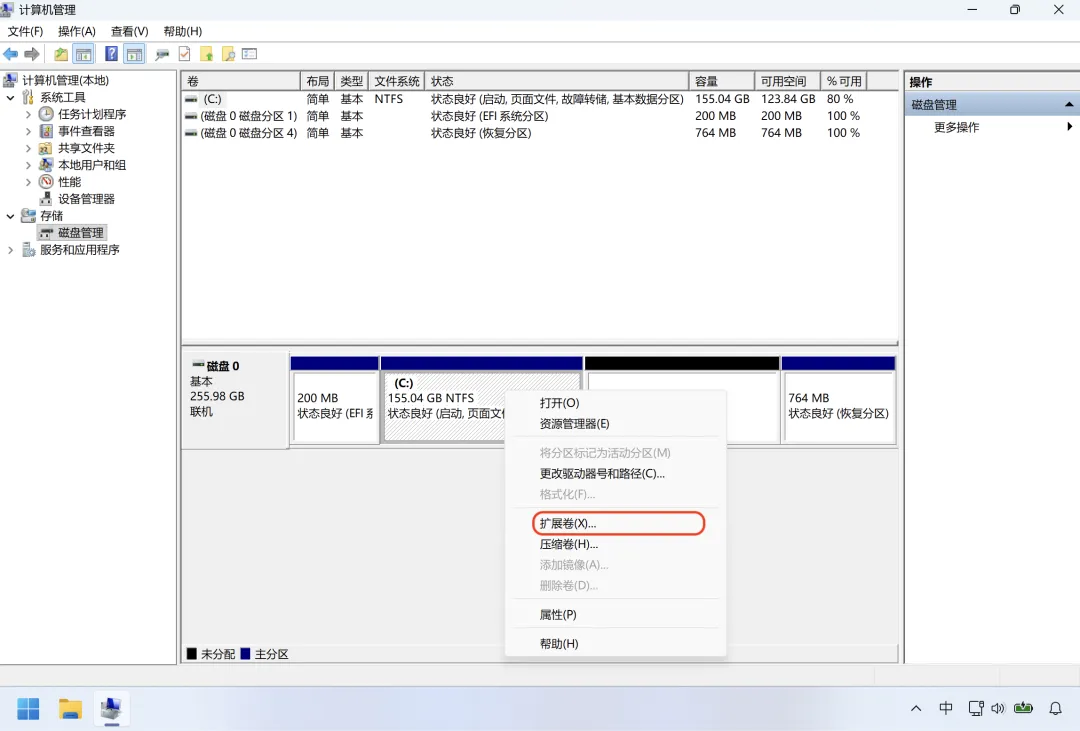Image resolution: width=1080 pixels, height=731 pixels.
Task: Select the 磁盘管理 icon in the sidebar
Action: (47, 232)
